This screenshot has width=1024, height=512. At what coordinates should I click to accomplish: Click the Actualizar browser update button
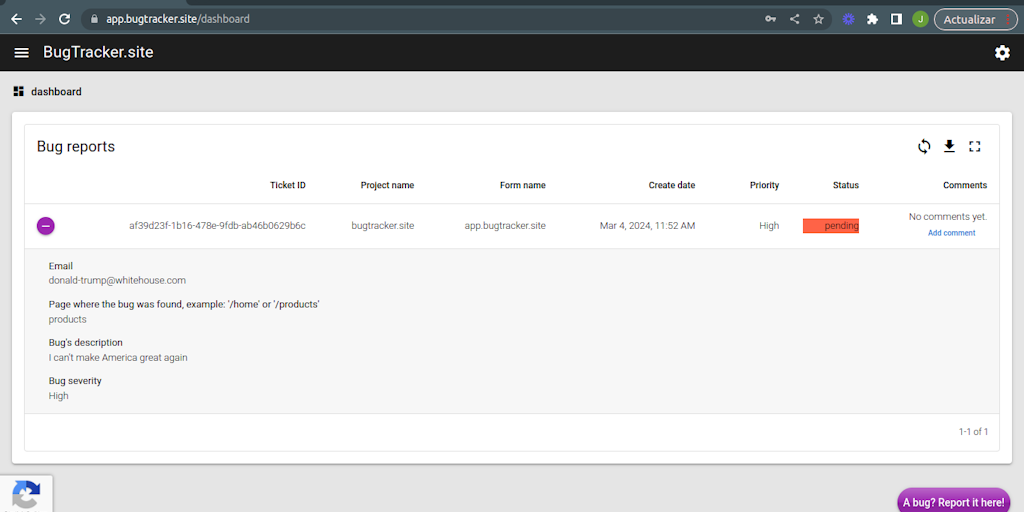[975, 19]
